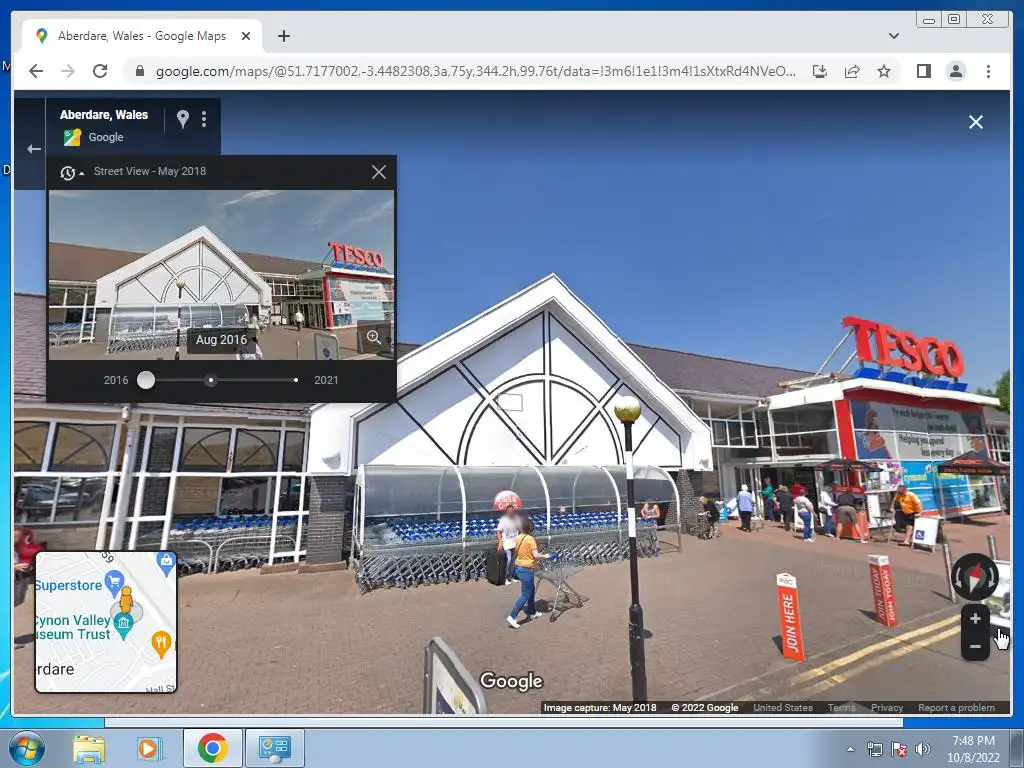This screenshot has height=768, width=1024.
Task: Click the Superstore shopping cart pin
Action: click(x=114, y=581)
